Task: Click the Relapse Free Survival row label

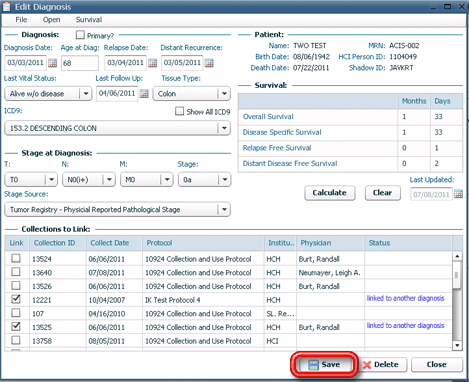Action: point(277,148)
